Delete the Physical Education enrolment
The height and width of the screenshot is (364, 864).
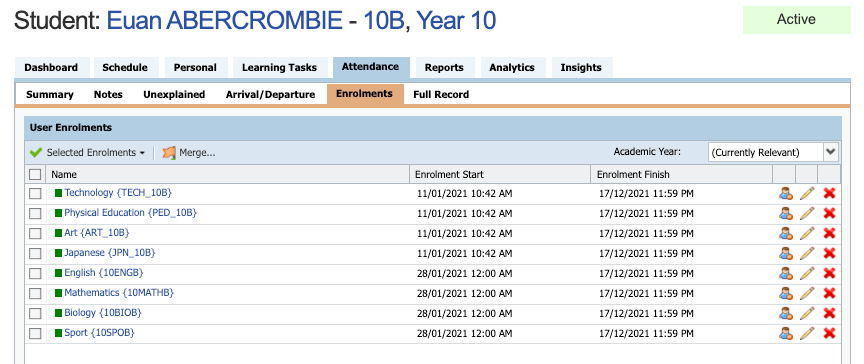coord(829,213)
